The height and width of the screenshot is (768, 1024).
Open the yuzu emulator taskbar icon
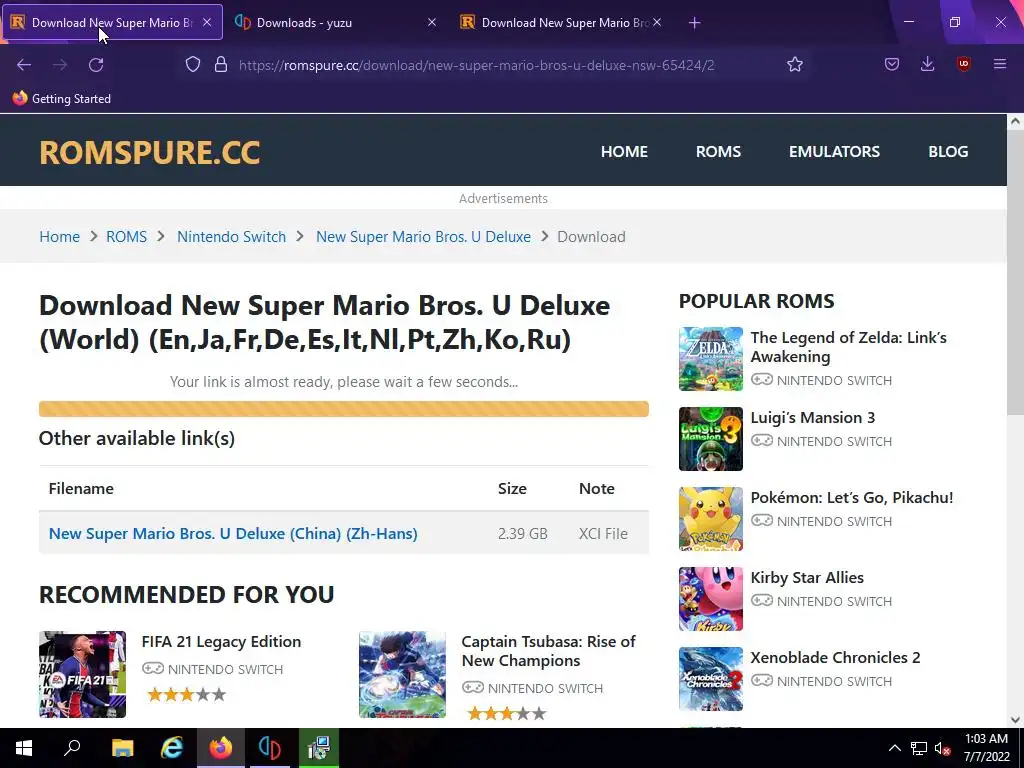point(270,748)
